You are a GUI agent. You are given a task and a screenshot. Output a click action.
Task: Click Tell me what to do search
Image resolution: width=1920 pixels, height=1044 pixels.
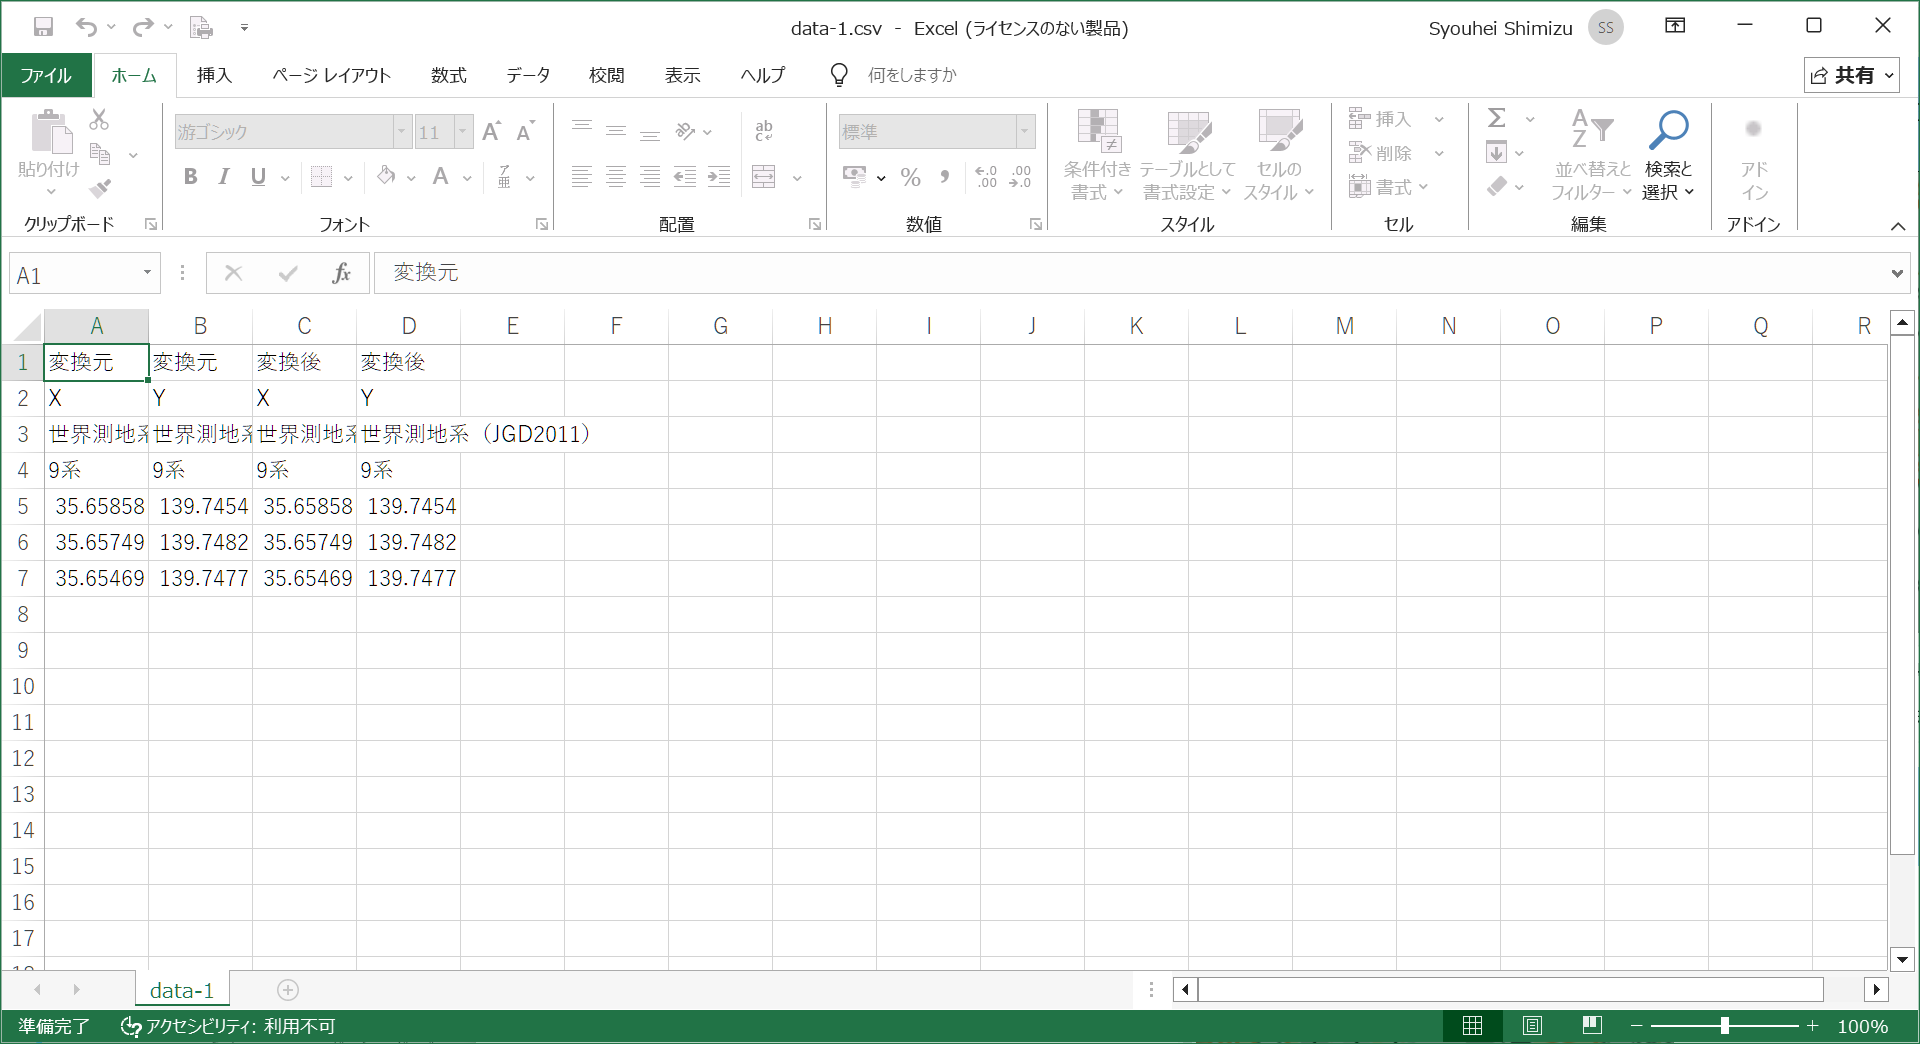coord(911,75)
